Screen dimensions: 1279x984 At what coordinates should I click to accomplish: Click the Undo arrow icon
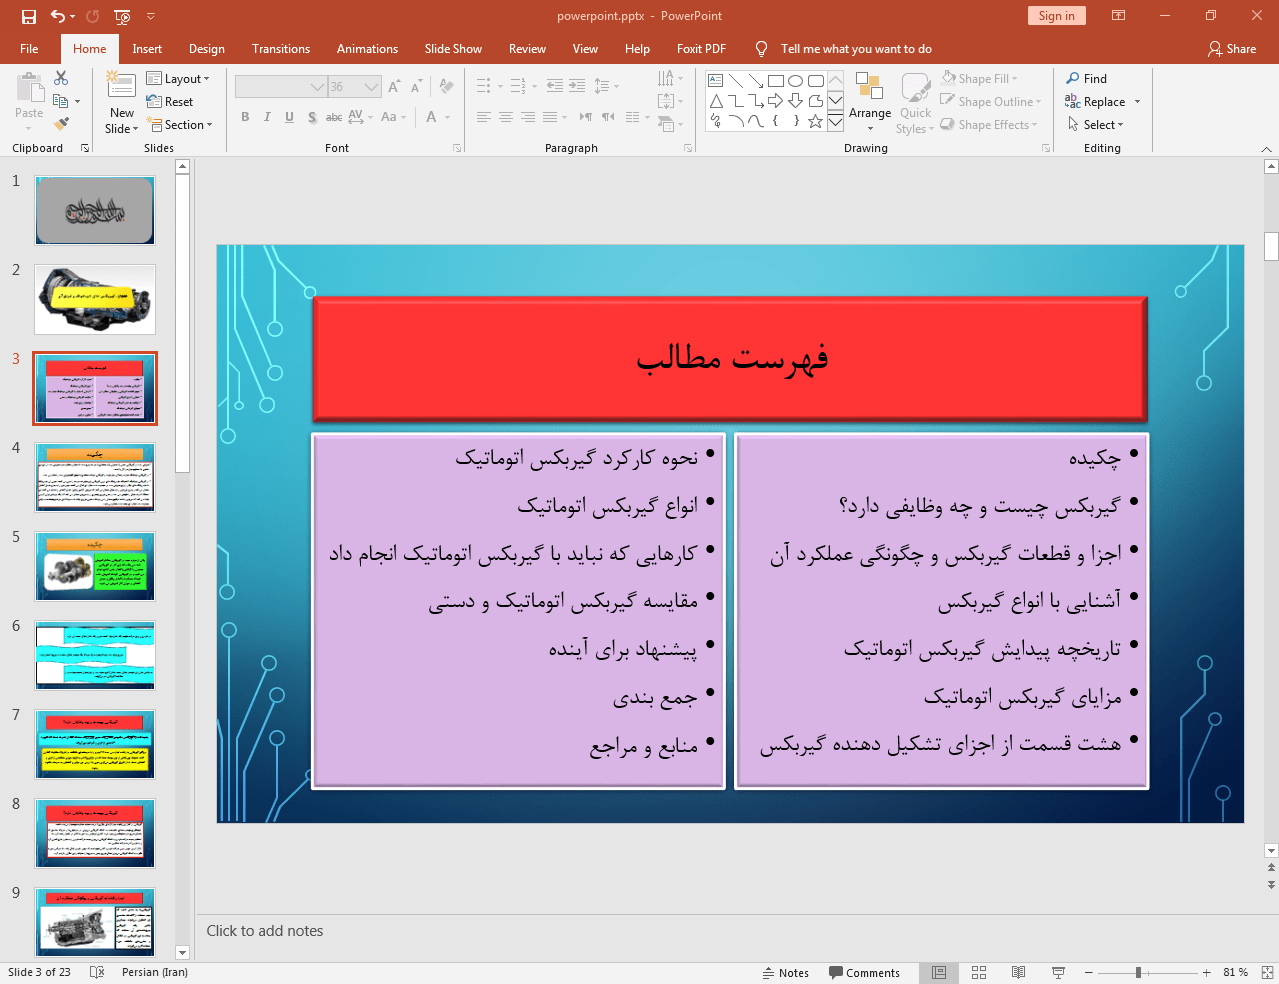click(58, 16)
